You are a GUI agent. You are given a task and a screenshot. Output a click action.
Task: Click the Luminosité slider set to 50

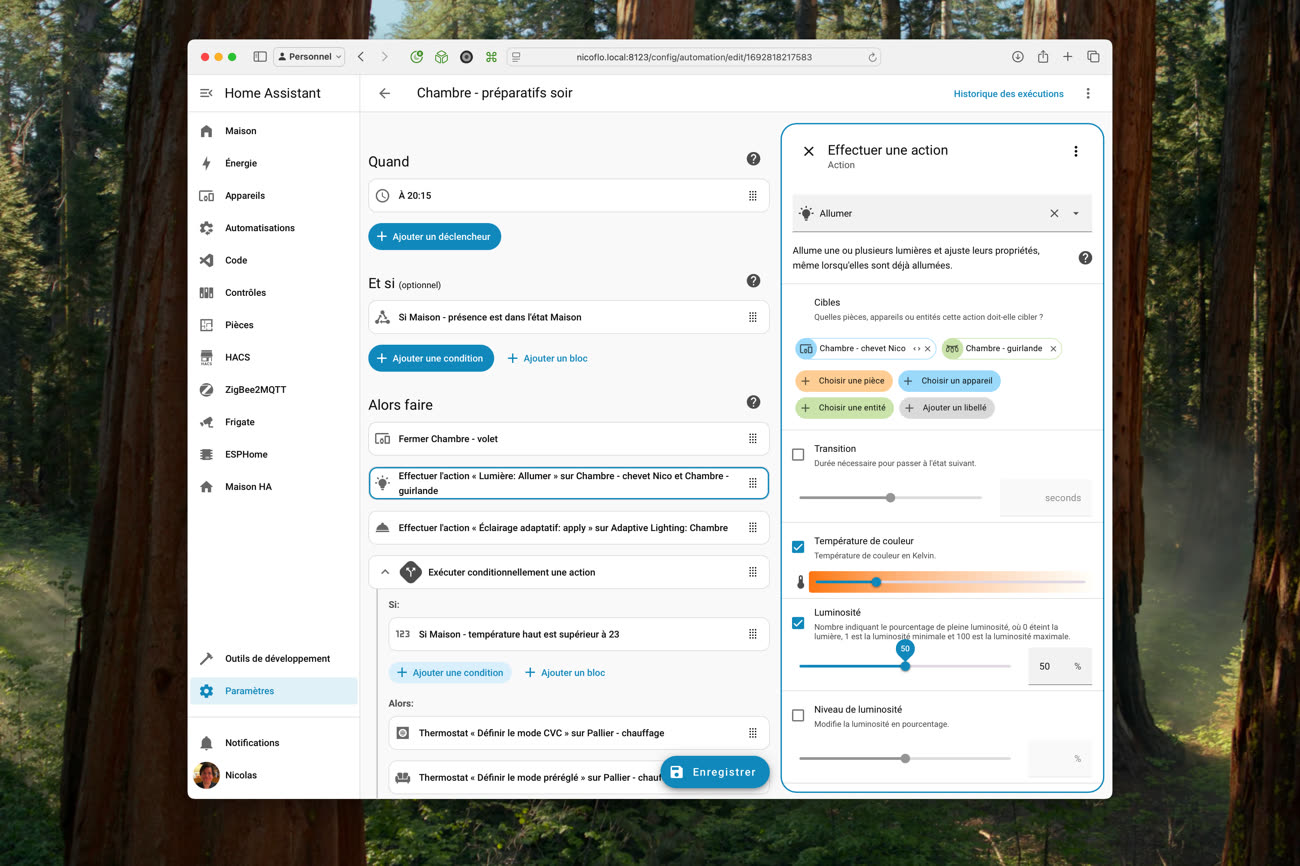[905, 666]
